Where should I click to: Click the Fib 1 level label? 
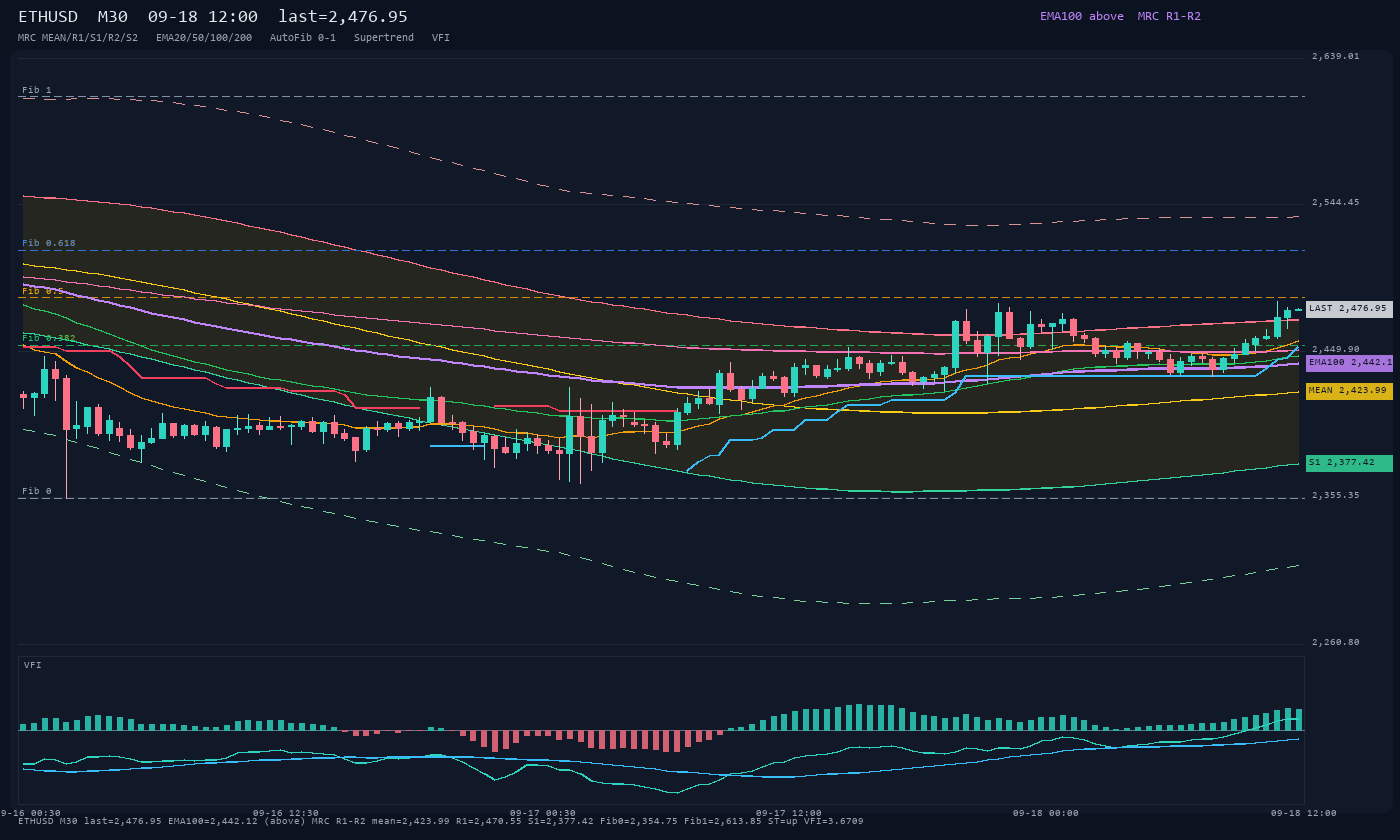point(37,90)
